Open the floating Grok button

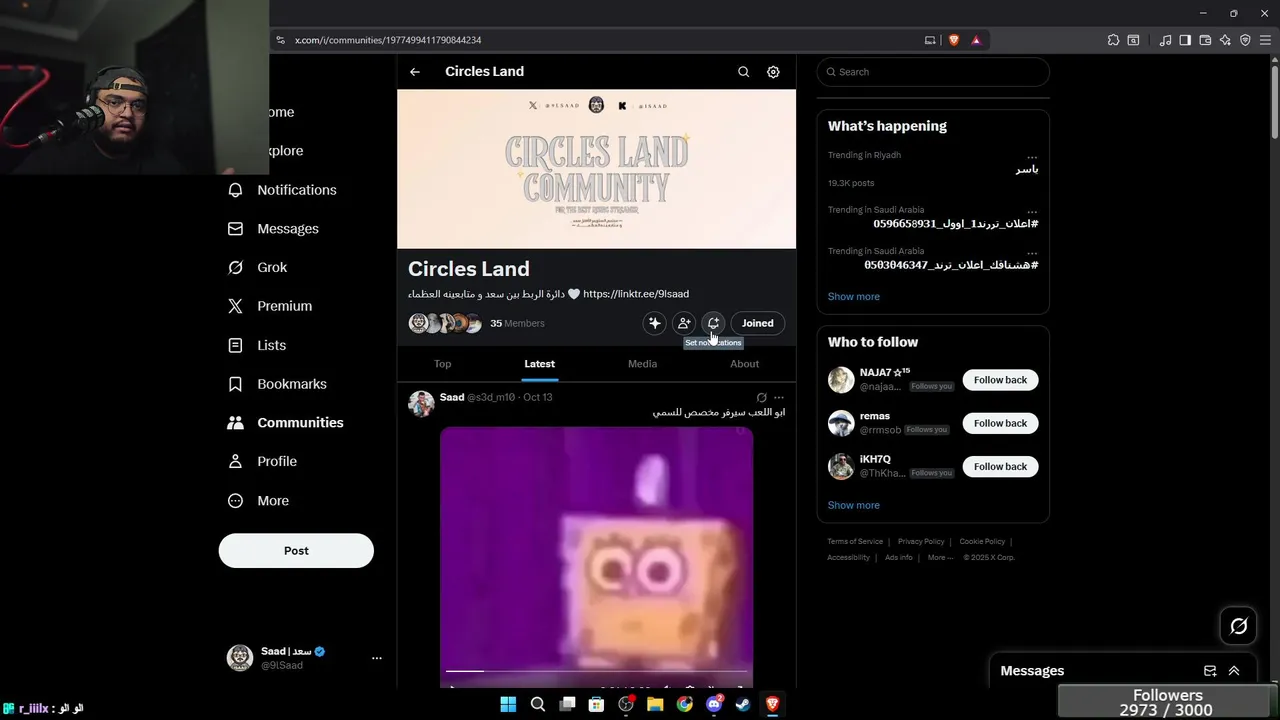click(x=1238, y=626)
